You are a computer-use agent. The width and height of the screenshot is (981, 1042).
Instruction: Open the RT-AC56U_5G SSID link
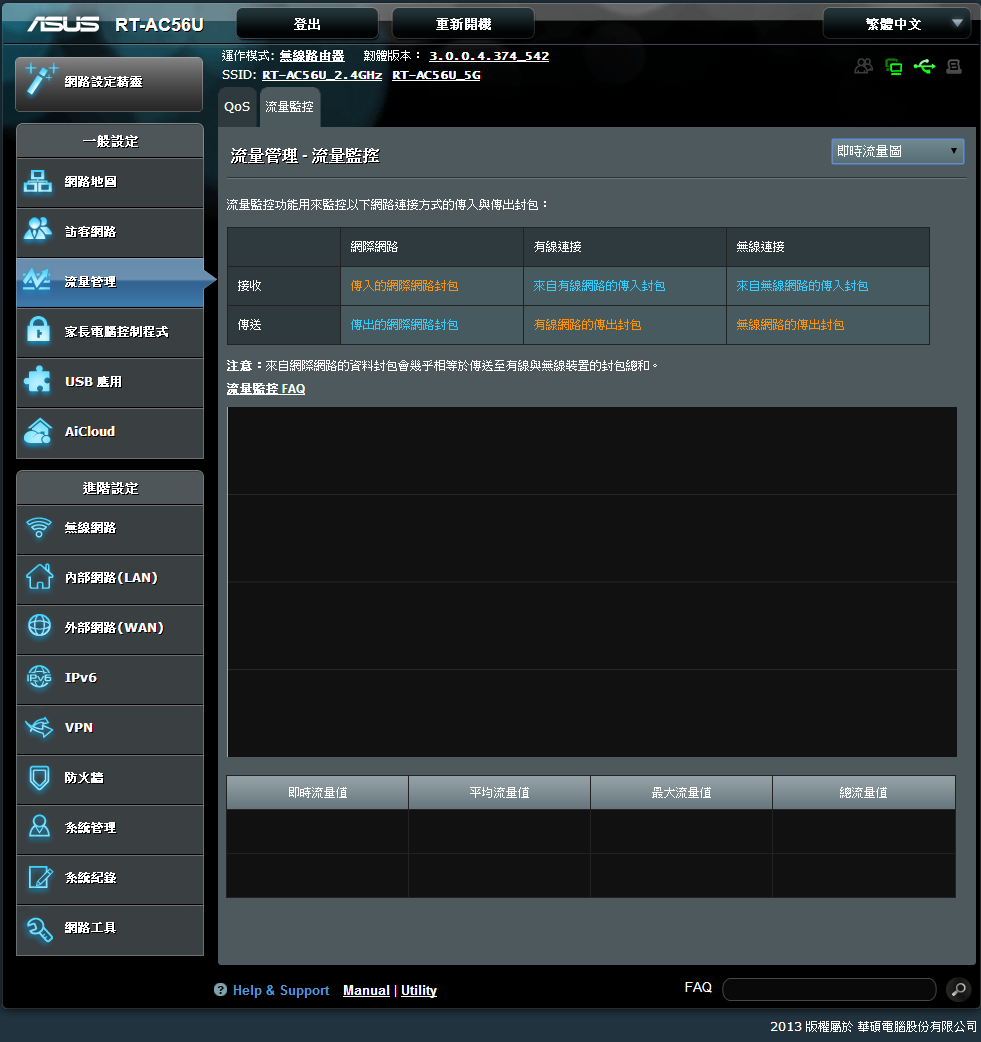click(436, 75)
